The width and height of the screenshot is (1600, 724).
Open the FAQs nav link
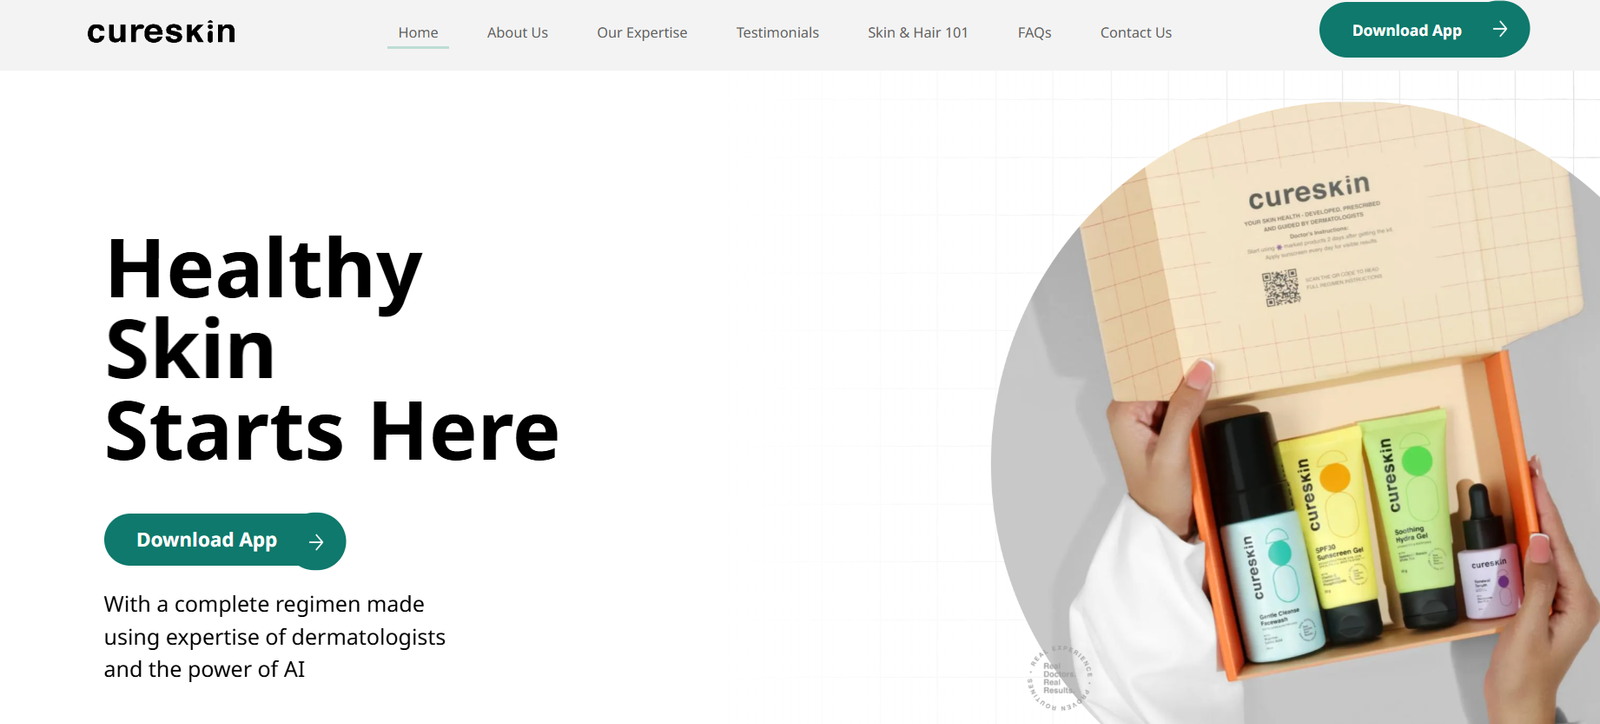pos(1034,32)
